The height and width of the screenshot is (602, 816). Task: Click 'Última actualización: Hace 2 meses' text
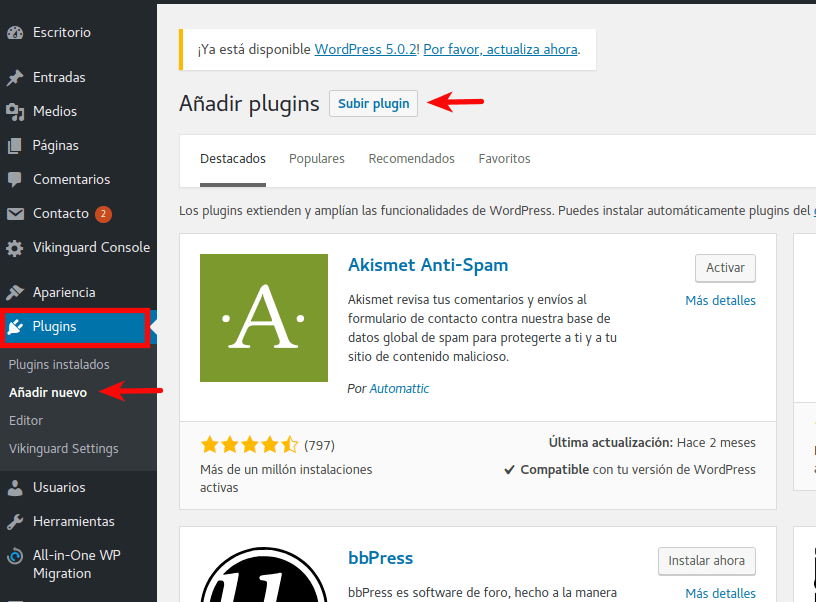652,443
